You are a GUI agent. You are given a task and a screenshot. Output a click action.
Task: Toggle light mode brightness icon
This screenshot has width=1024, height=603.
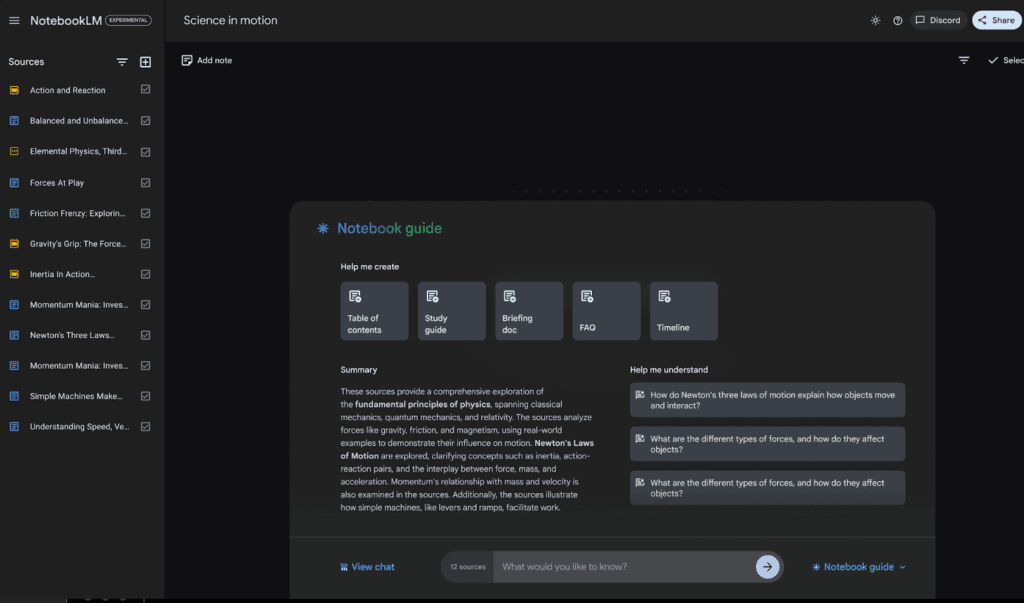(875, 20)
